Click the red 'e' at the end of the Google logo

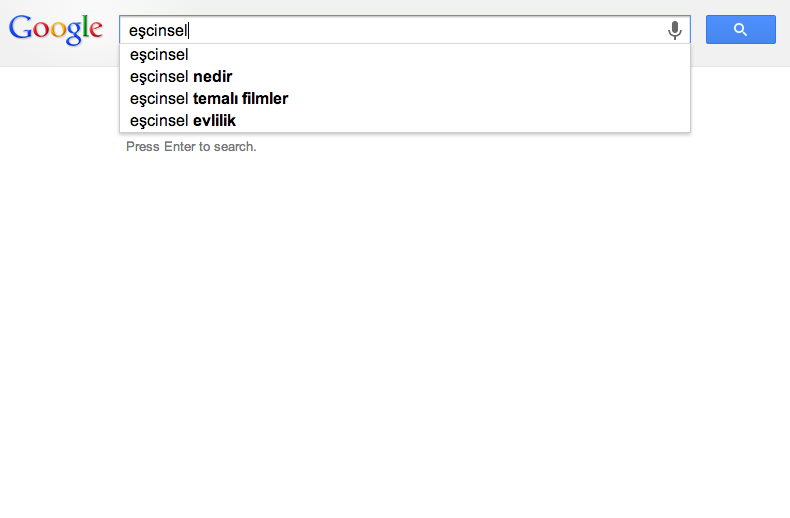(x=96, y=31)
